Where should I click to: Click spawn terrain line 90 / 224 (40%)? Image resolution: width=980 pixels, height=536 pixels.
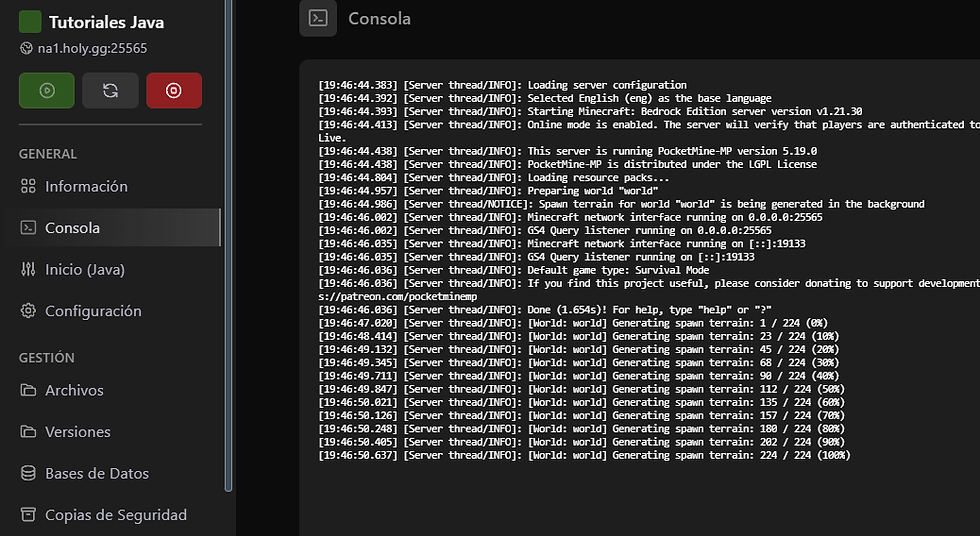click(x=579, y=375)
